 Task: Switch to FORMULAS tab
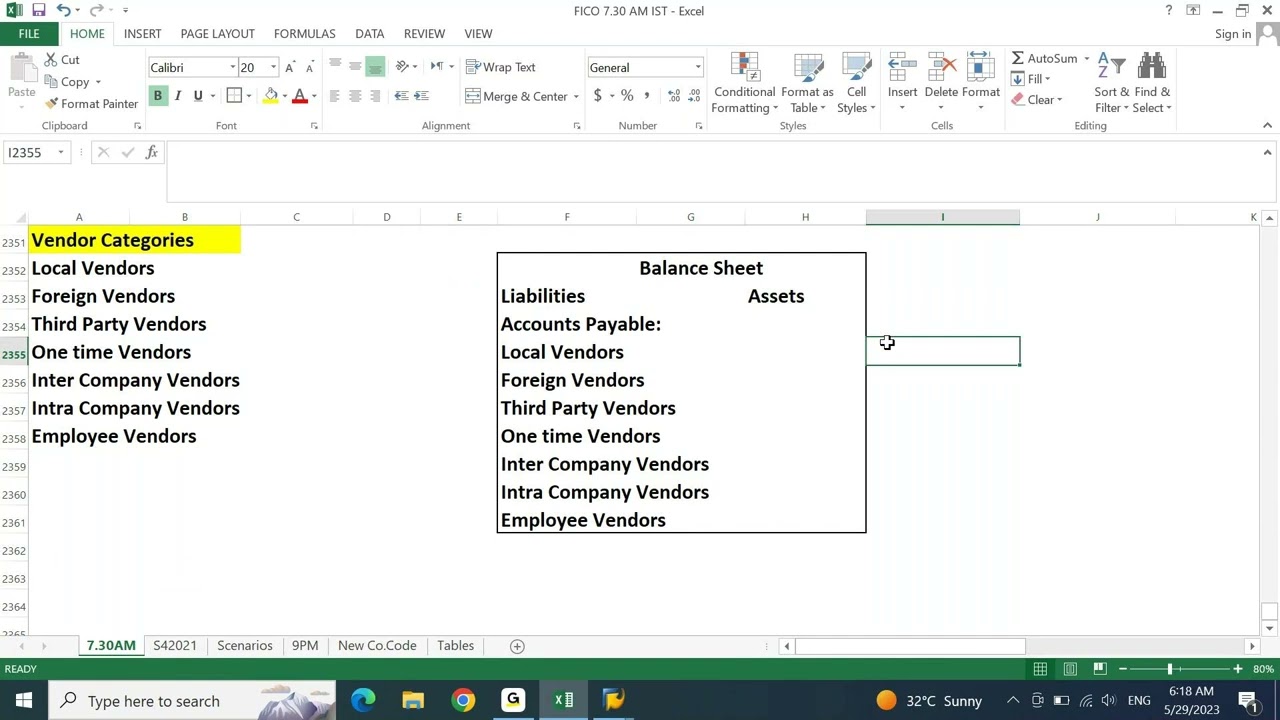click(304, 34)
